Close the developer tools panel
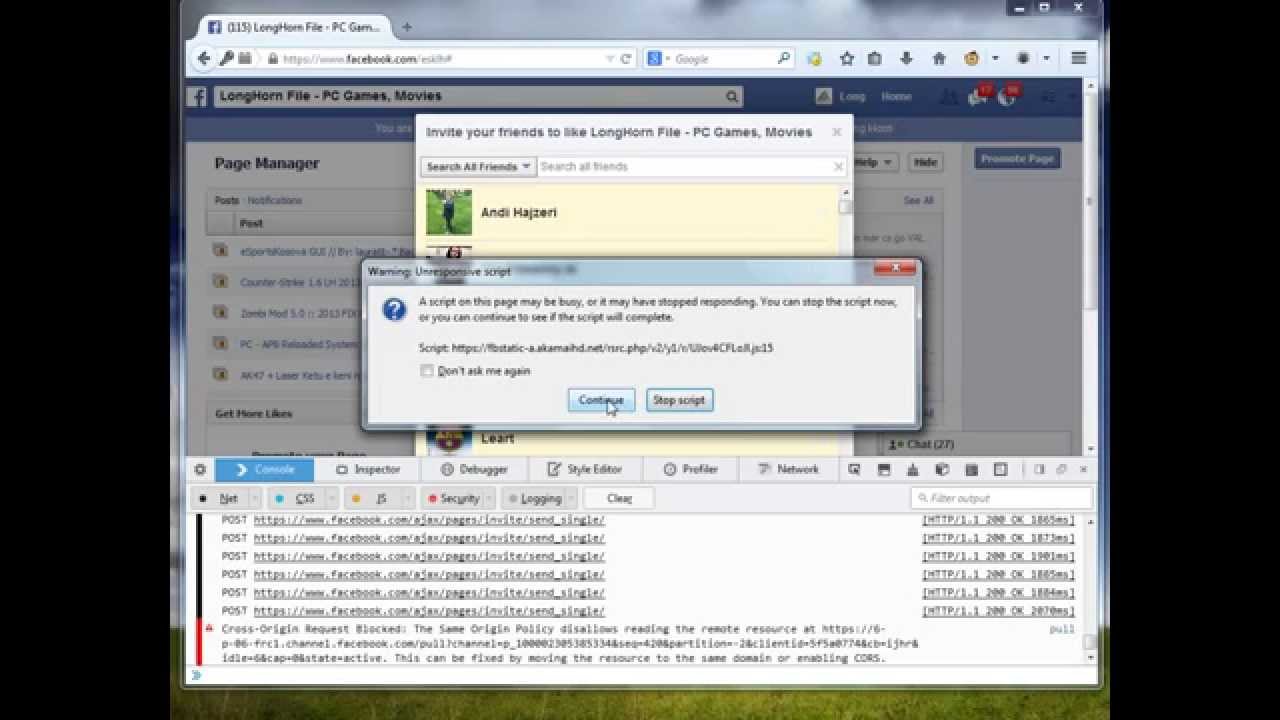 (x=1083, y=469)
